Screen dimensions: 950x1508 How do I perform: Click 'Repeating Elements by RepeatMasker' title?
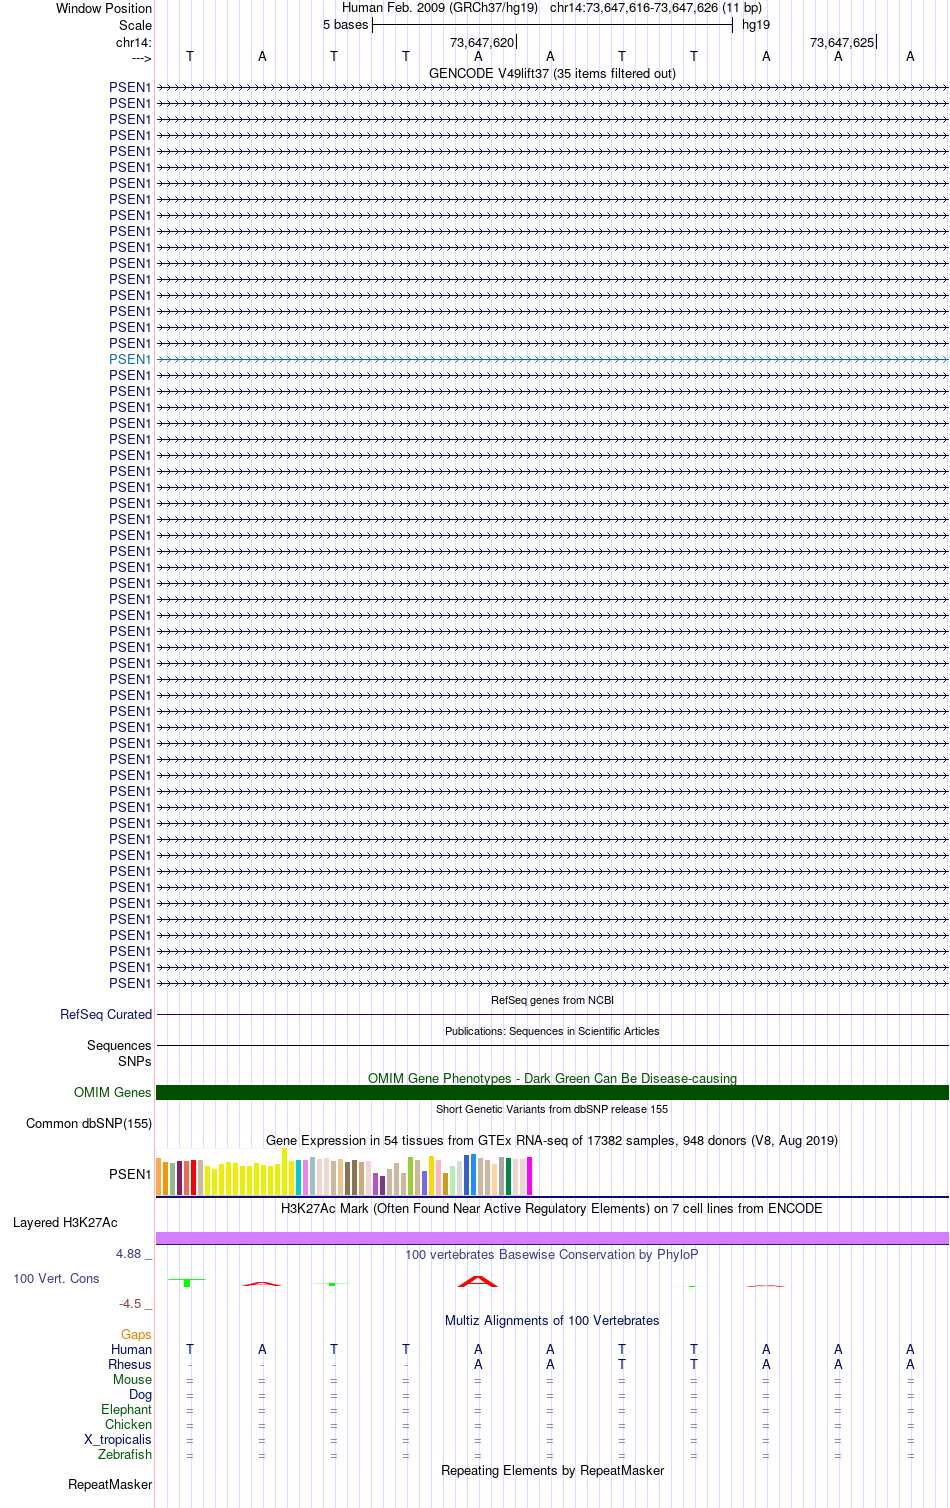point(552,1470)
